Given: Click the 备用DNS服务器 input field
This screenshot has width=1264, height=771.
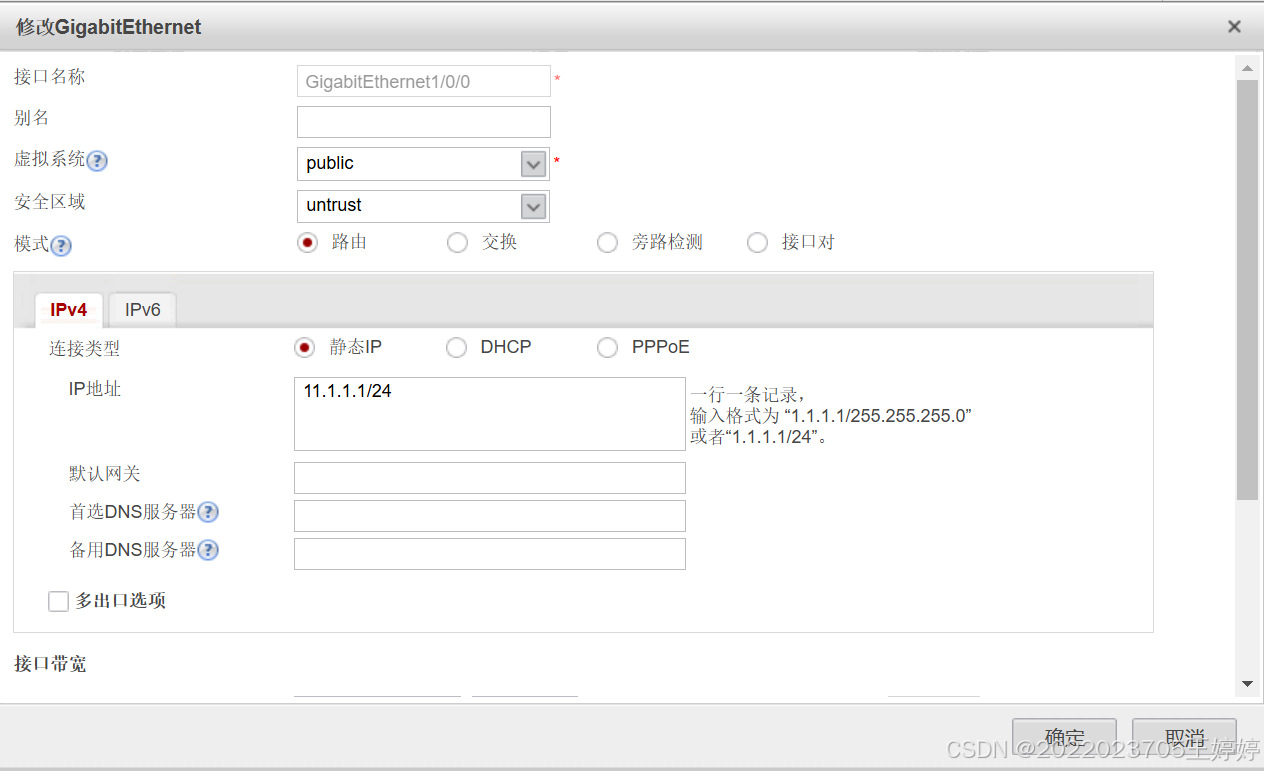Looking at the screenshot, I should click(490, 554).
